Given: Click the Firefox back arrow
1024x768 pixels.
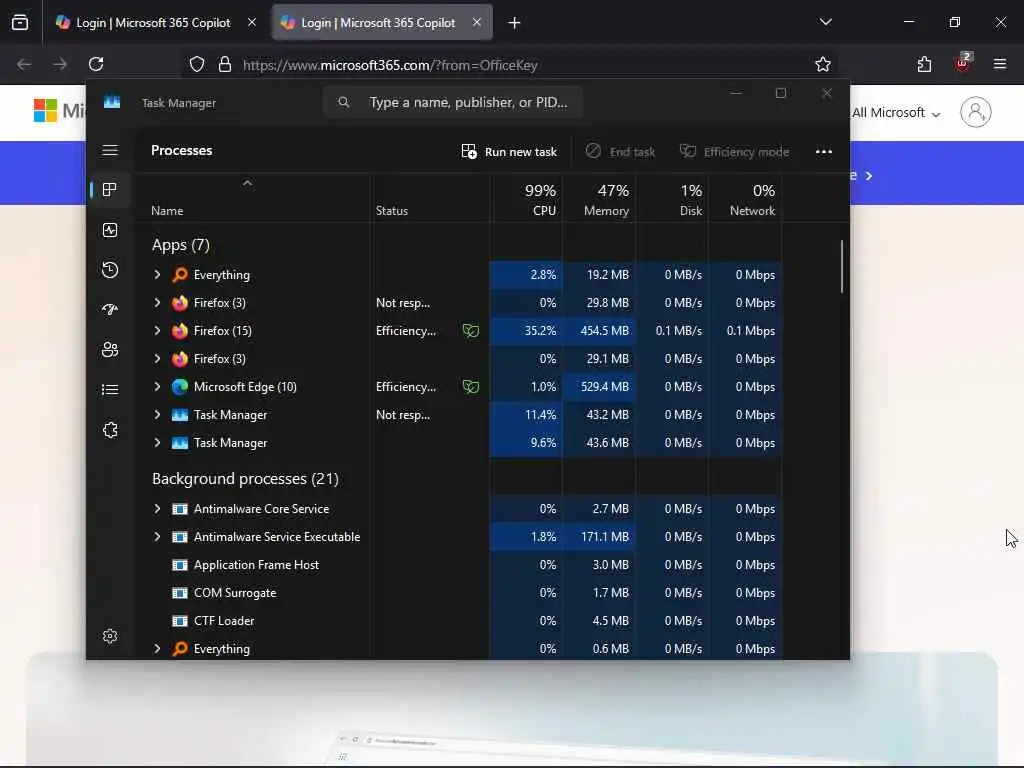Looking at the screenshot, I should [x=24, y=64].
